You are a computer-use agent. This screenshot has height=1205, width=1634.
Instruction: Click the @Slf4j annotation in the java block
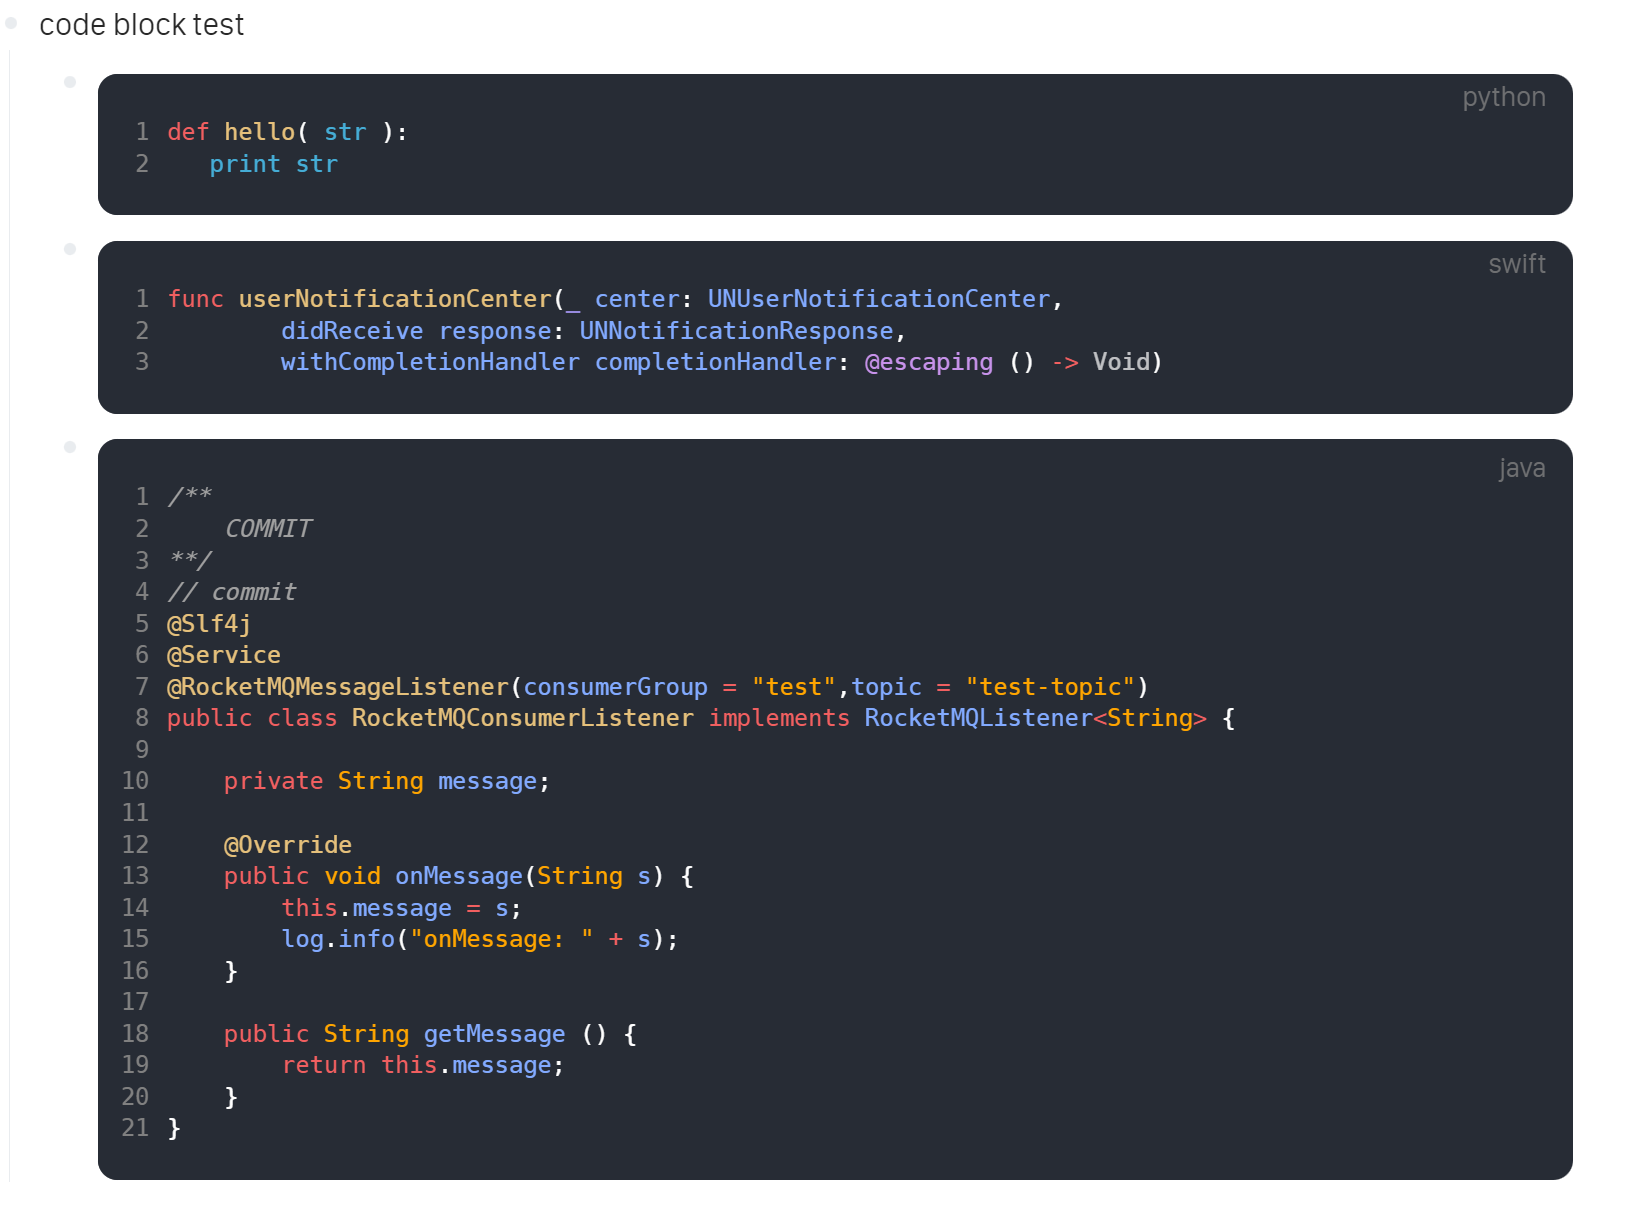[x=208, y=623]
